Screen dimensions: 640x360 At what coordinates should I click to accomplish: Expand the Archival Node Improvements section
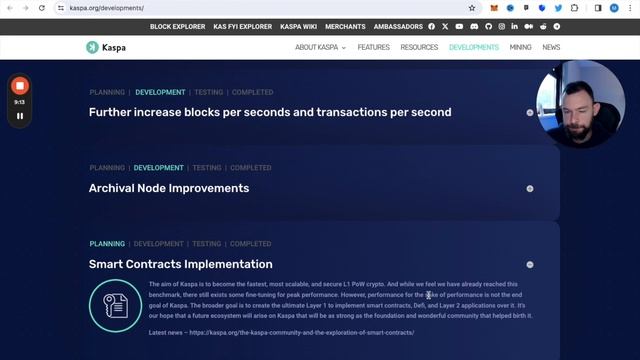[530, 189]
